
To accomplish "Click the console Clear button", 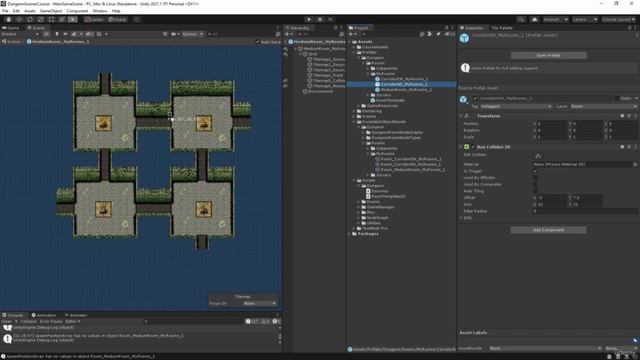I will tap(7, 322).
